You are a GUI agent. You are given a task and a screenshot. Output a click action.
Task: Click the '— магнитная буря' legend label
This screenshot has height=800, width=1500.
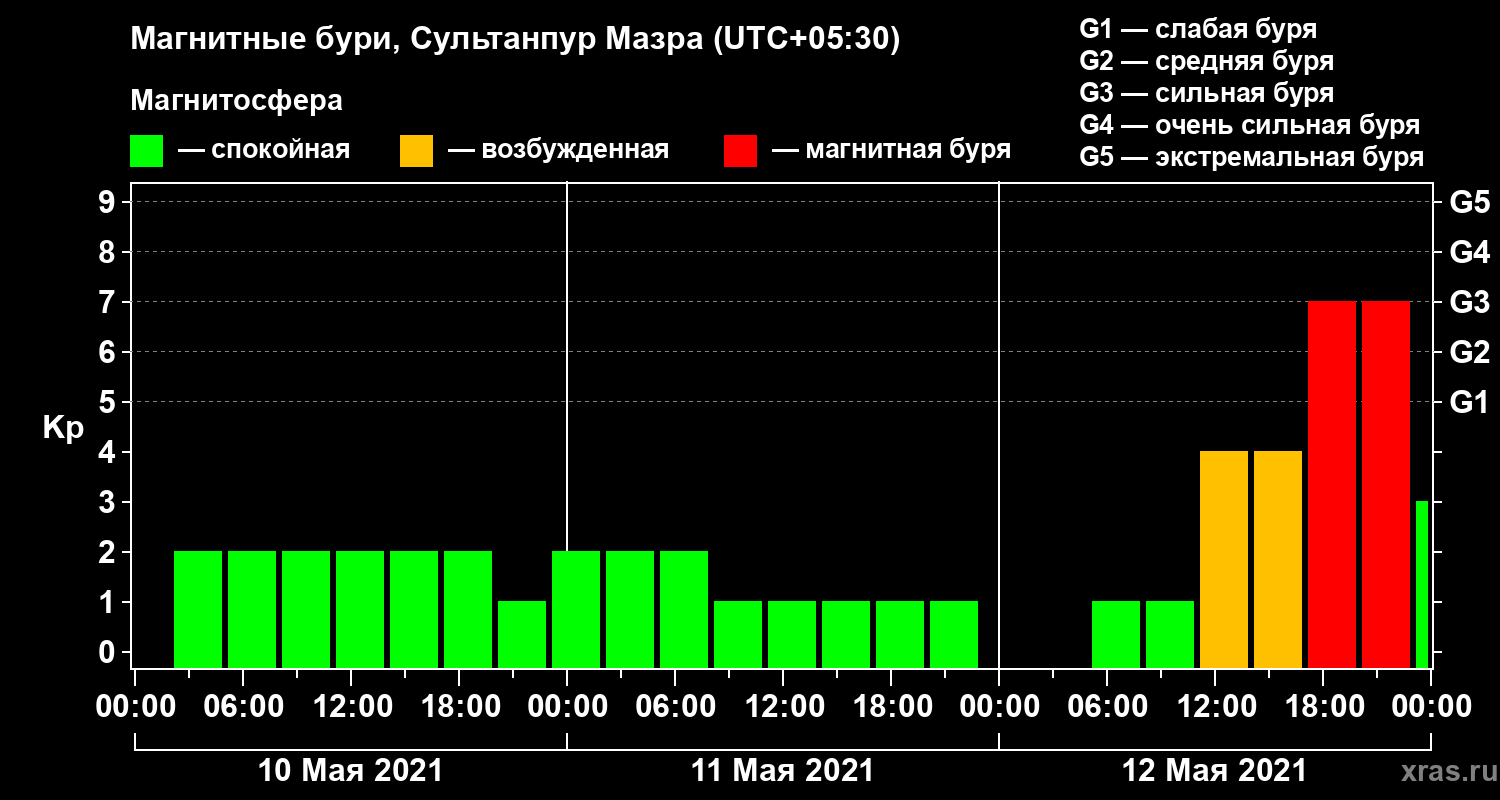click(892, 151)
